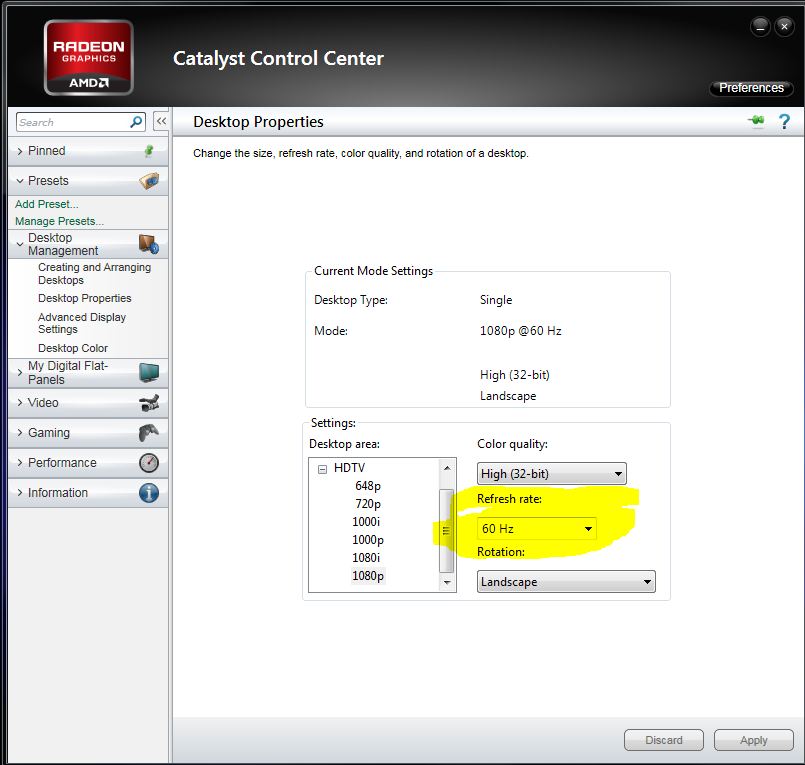Select 1080p in Desktop area
The width and height of the screenshot is (805, 765).
pos(368,576)
